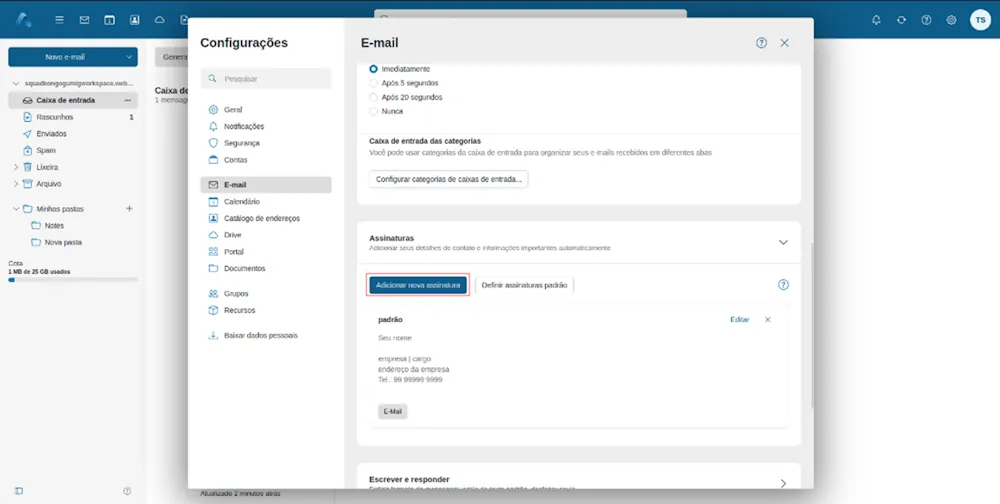Click the app logo in top-left corner
The height and width of the screenshot is (504, 1000).
(24, 20)
